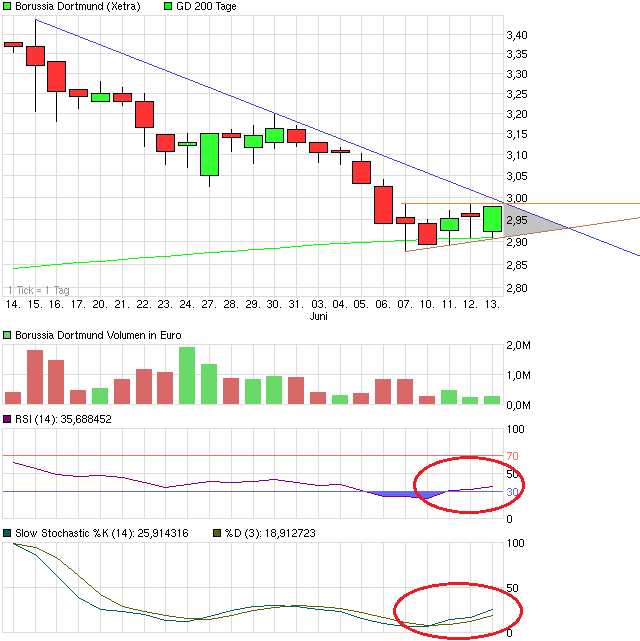
Task: Click the blue 30 RSI level label
Action: [x=512, y=492]
